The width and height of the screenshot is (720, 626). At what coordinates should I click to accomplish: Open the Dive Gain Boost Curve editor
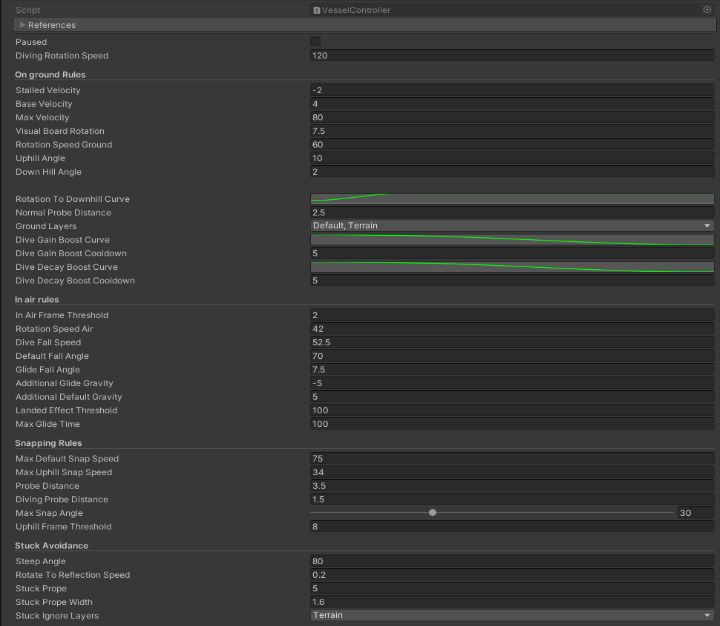point(511,240)
